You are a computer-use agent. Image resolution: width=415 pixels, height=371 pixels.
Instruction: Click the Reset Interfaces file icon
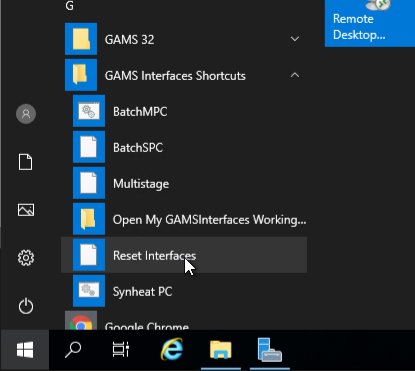point(89,255)
